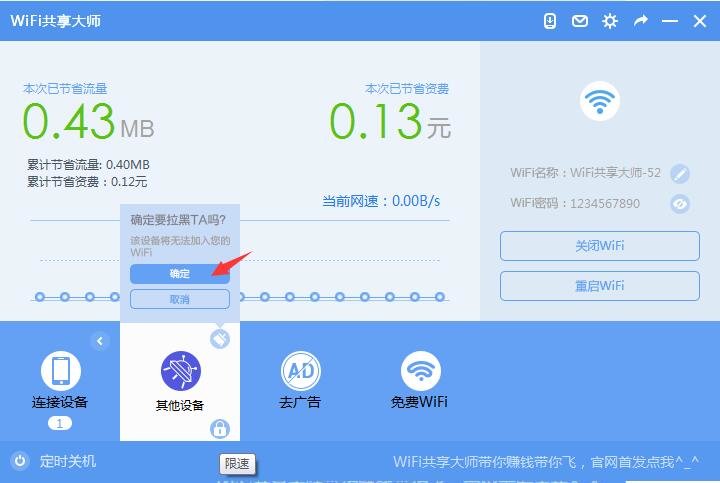Click the 本次已节省流量 heading
This screenshot has height=483, width=720.
click(x=65, y=89)
